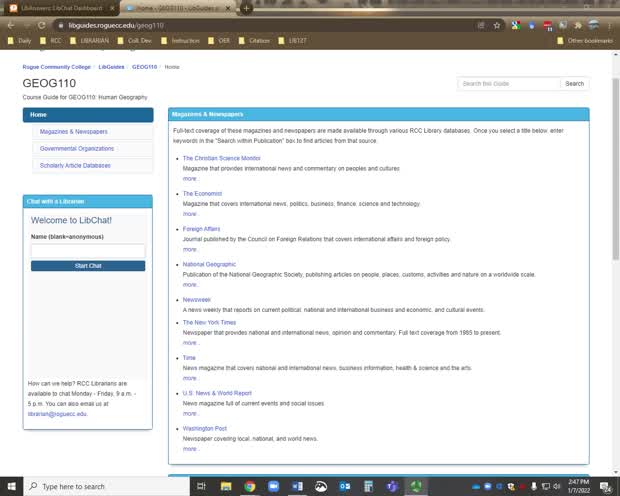Click the Windows taskbar search box
This screenshot has width=620, height=496.
pyautogui.click(x=107, y=486)
